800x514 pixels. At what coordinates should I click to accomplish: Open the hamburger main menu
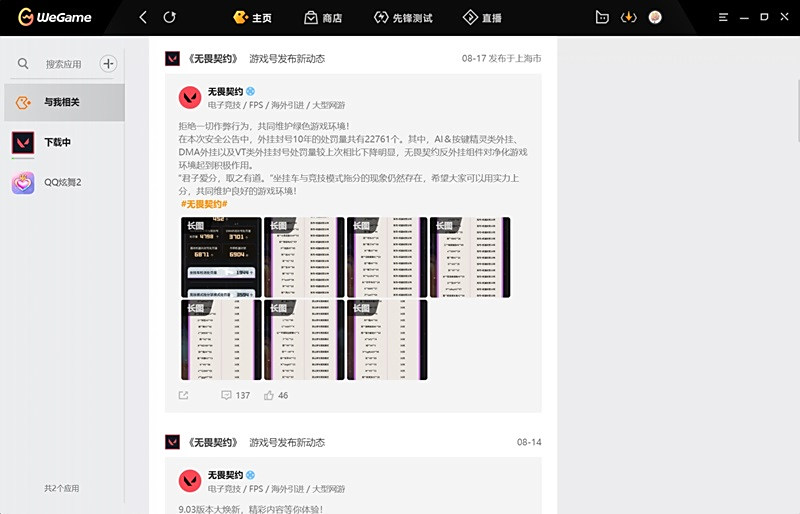[724, 17]
